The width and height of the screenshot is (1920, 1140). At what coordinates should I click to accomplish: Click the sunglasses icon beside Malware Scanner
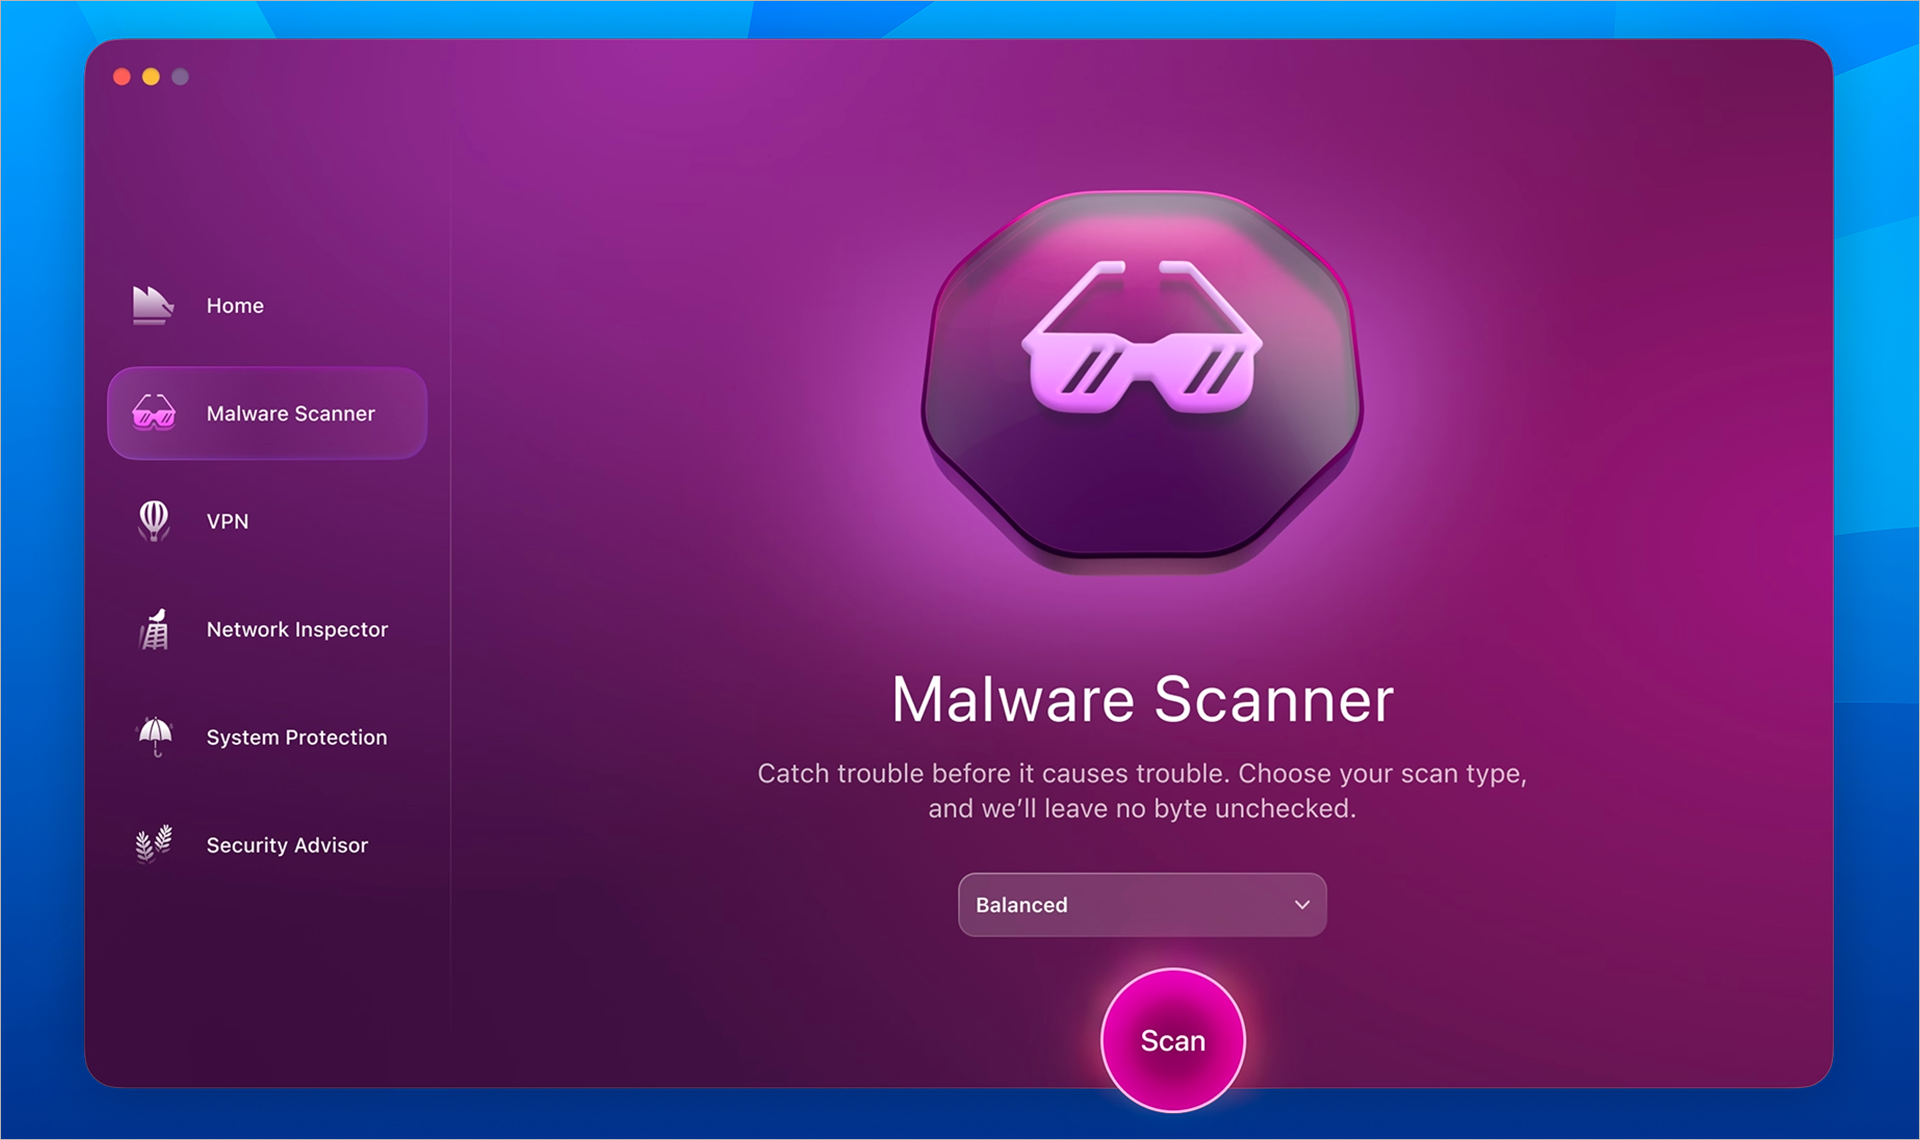pos(153,413)
